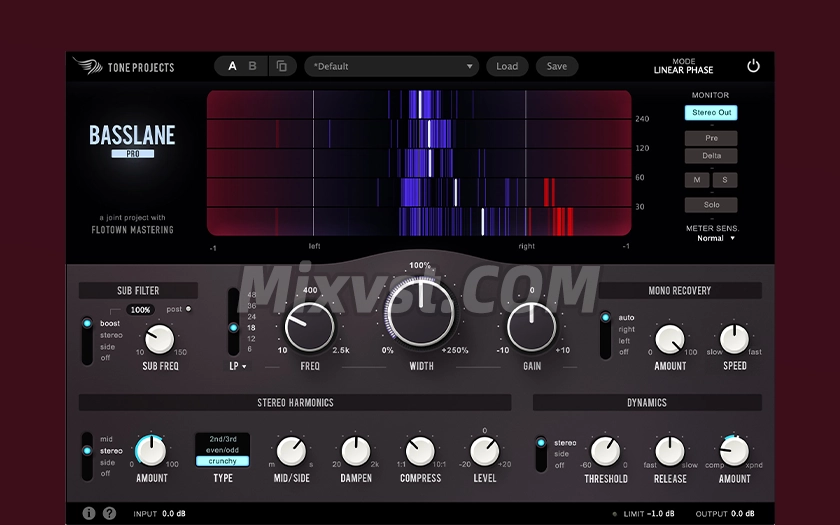Image resolution: width=840 pixels, height=525 pixels.
Task: Click the Mono Recovery Speed knob
Action: (x=734, y=339)
